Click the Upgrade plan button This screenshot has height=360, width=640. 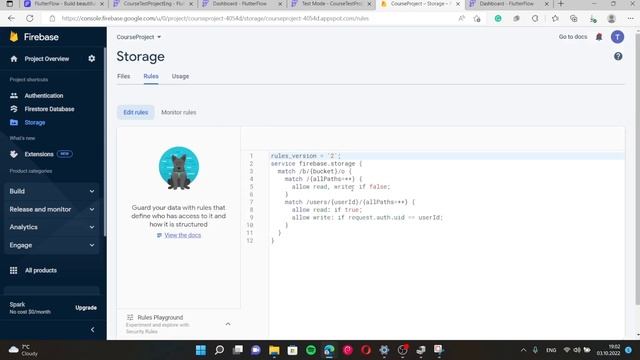point(86,308)
